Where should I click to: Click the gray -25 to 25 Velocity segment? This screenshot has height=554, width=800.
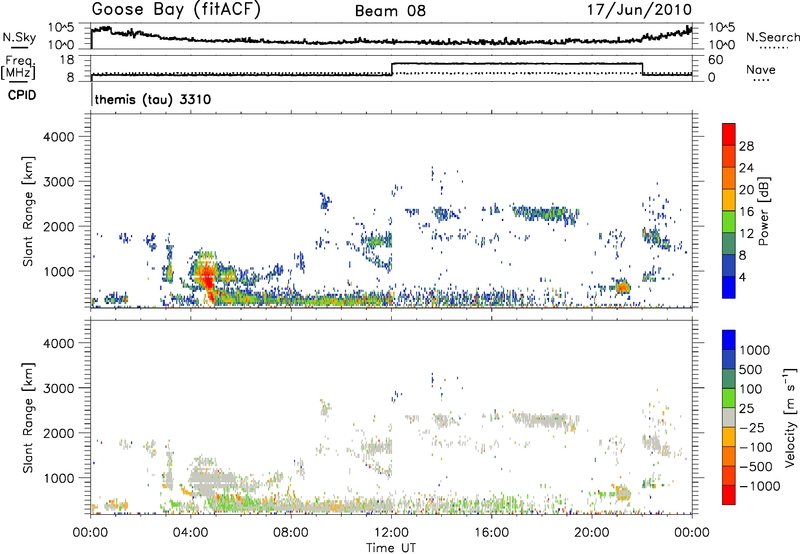(x=729, y=418)
